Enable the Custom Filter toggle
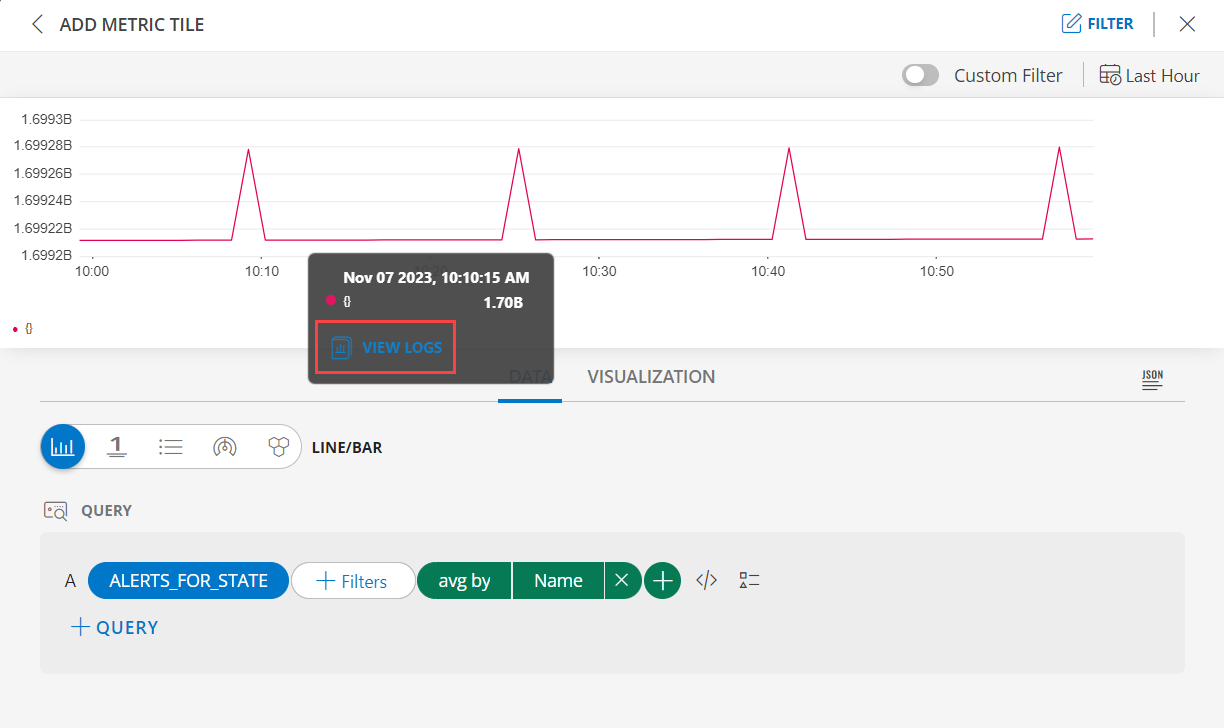The width and height of the screenshot is (1224, 728). (x=920, y=75)
